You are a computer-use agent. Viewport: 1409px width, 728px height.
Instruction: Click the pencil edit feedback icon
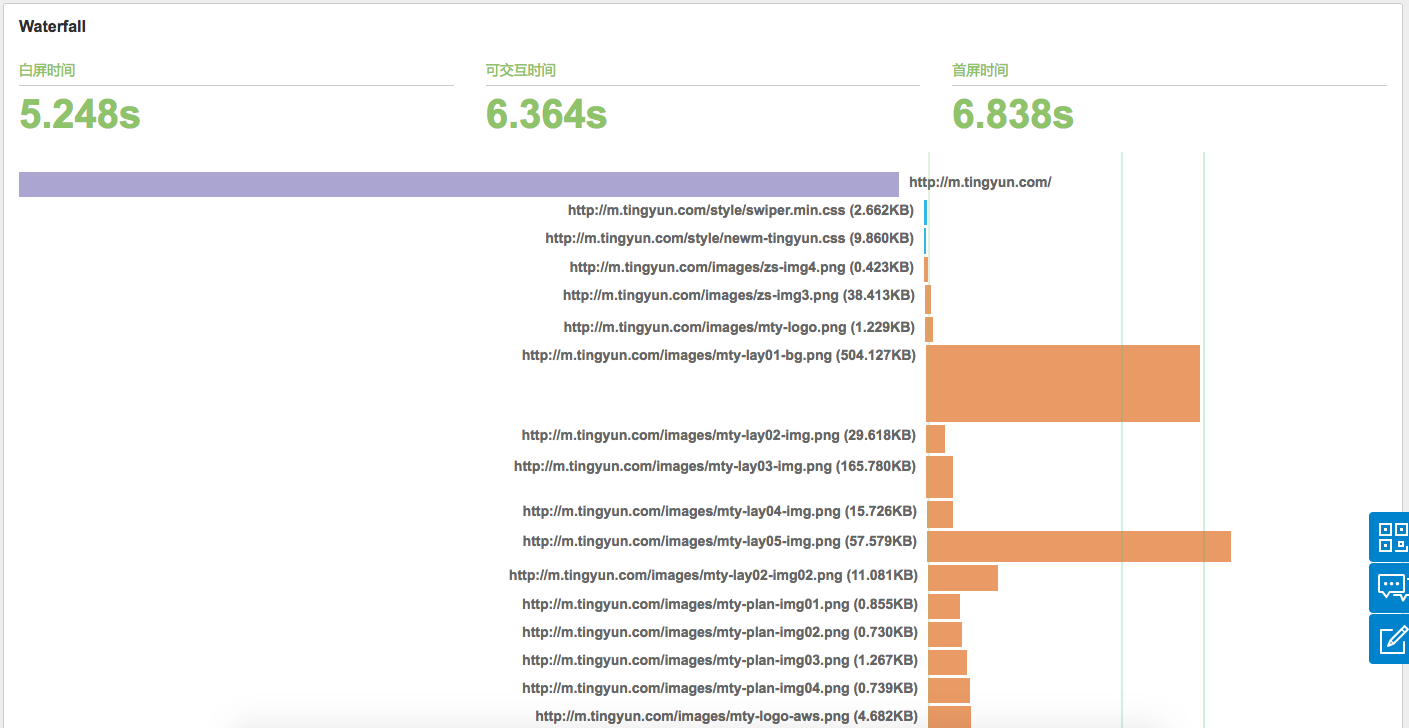(x=1391, y=639)
